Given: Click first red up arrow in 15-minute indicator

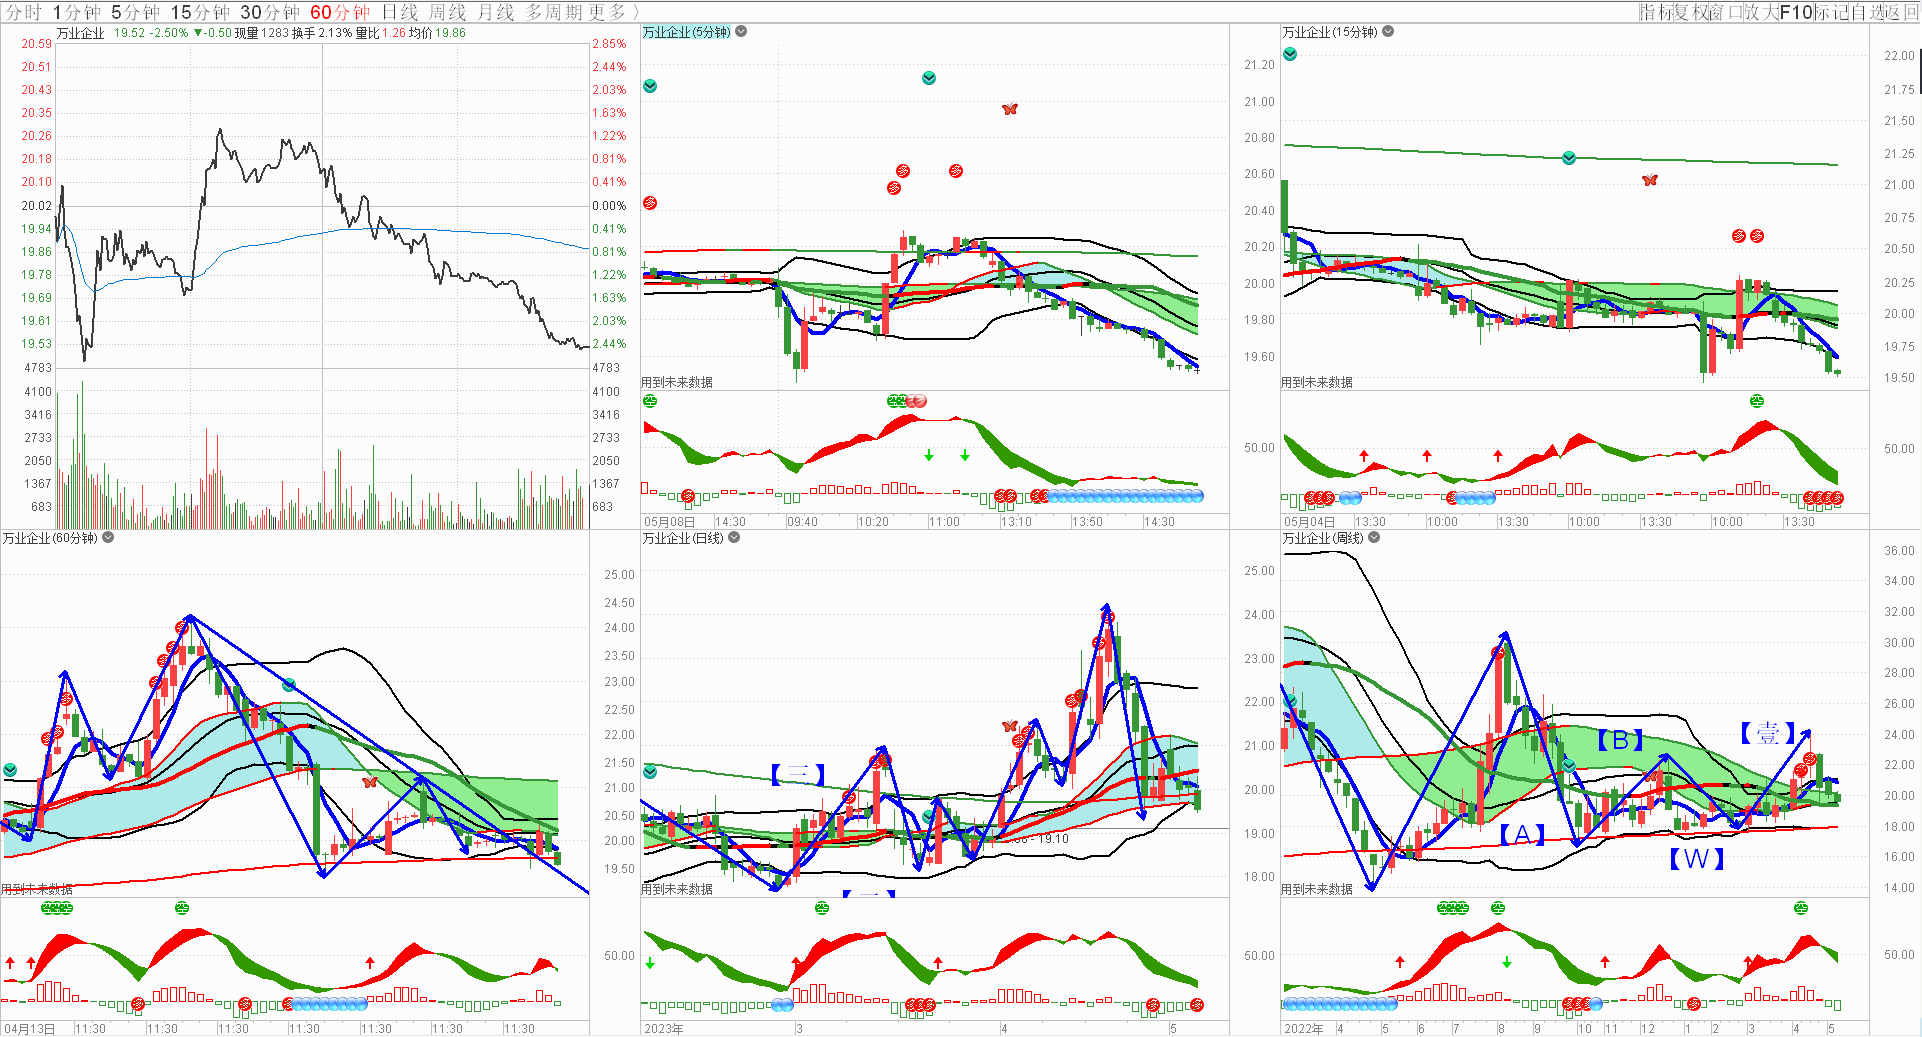Looking at the screenshot, I should pyautogui.click(x=1364, y=455).
